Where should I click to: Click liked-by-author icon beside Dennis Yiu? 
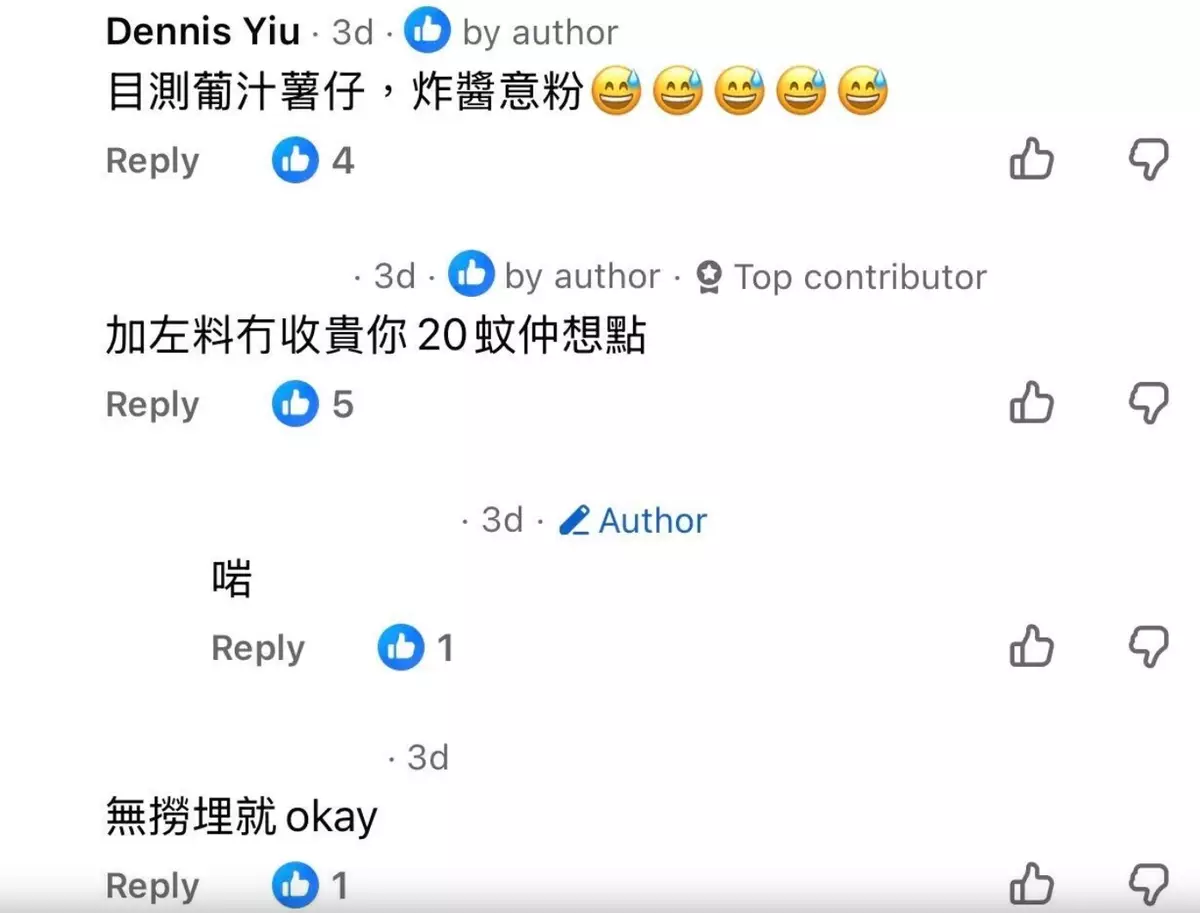point(427,32)
